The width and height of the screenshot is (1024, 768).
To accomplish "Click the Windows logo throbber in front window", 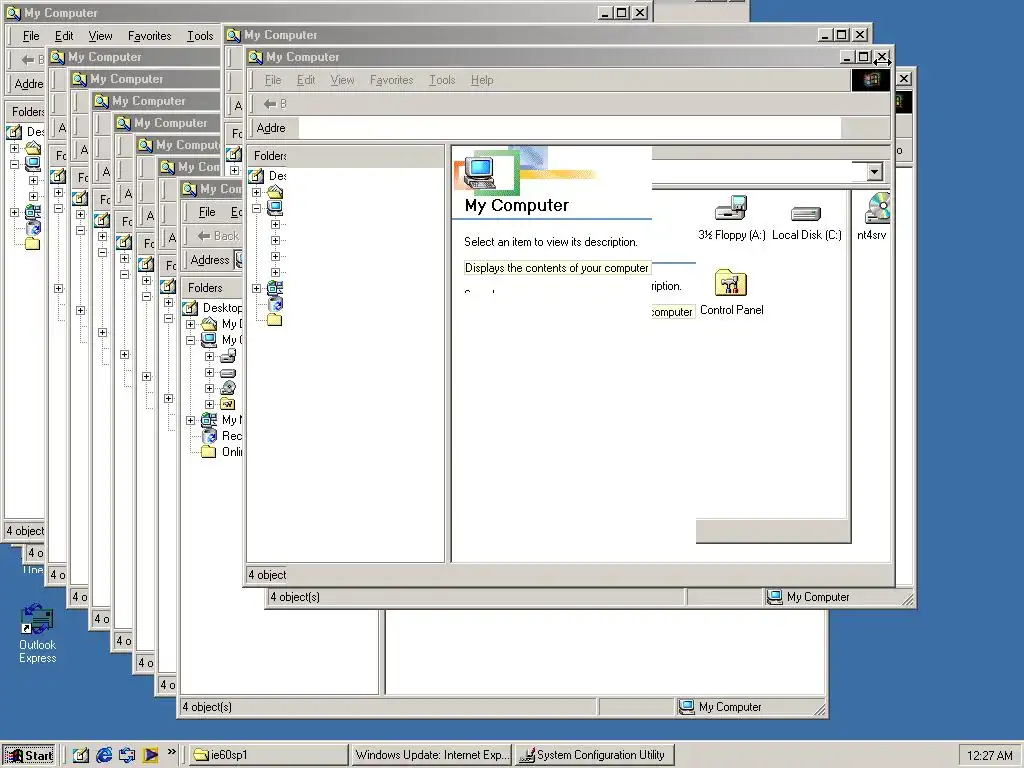I will 871,80.
